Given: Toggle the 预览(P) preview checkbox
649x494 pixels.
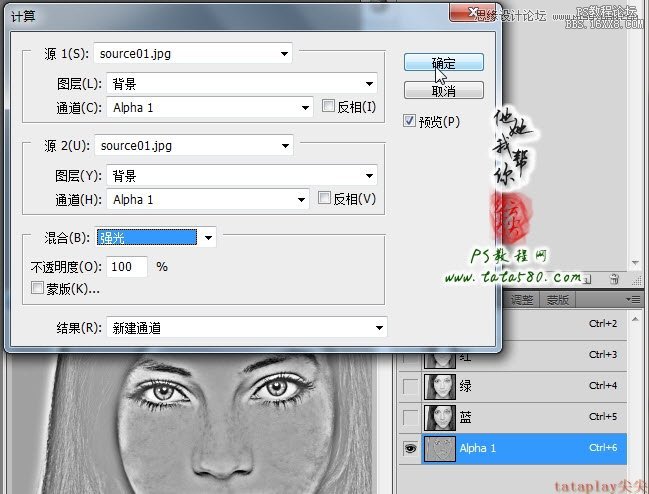Looking at the screenshot, I should tap(409, 121).
